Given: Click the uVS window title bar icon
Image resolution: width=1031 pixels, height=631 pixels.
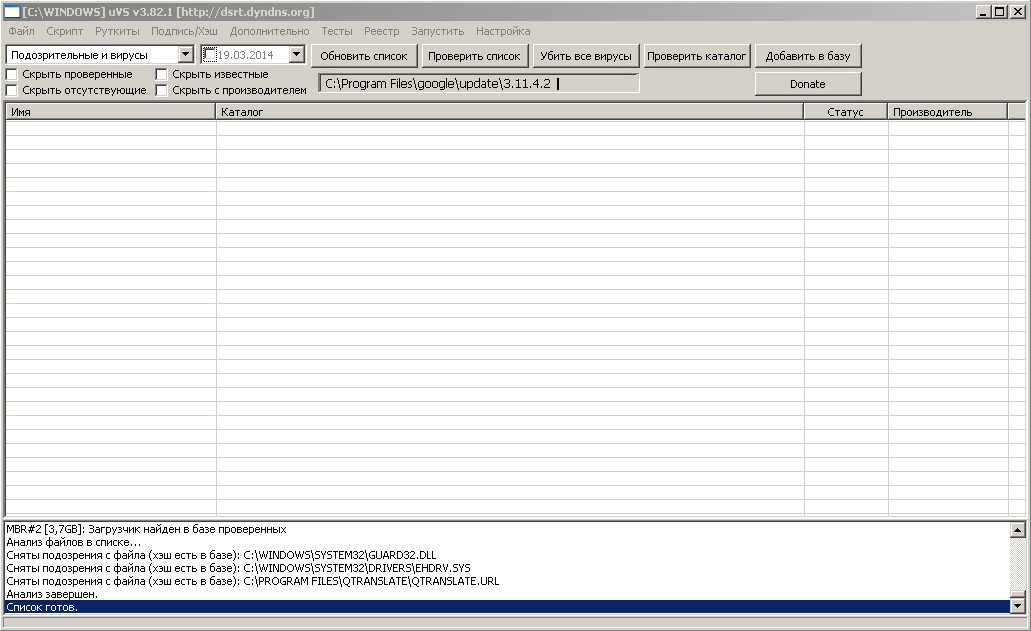Looking at the screenshot, I should tap(11, 11).
